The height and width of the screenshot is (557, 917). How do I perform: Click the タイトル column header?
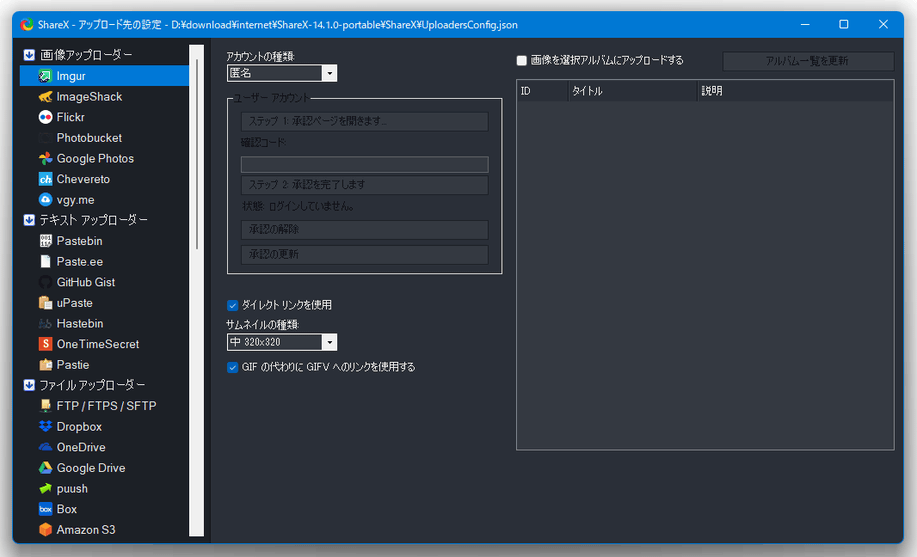tap(633, 91)
